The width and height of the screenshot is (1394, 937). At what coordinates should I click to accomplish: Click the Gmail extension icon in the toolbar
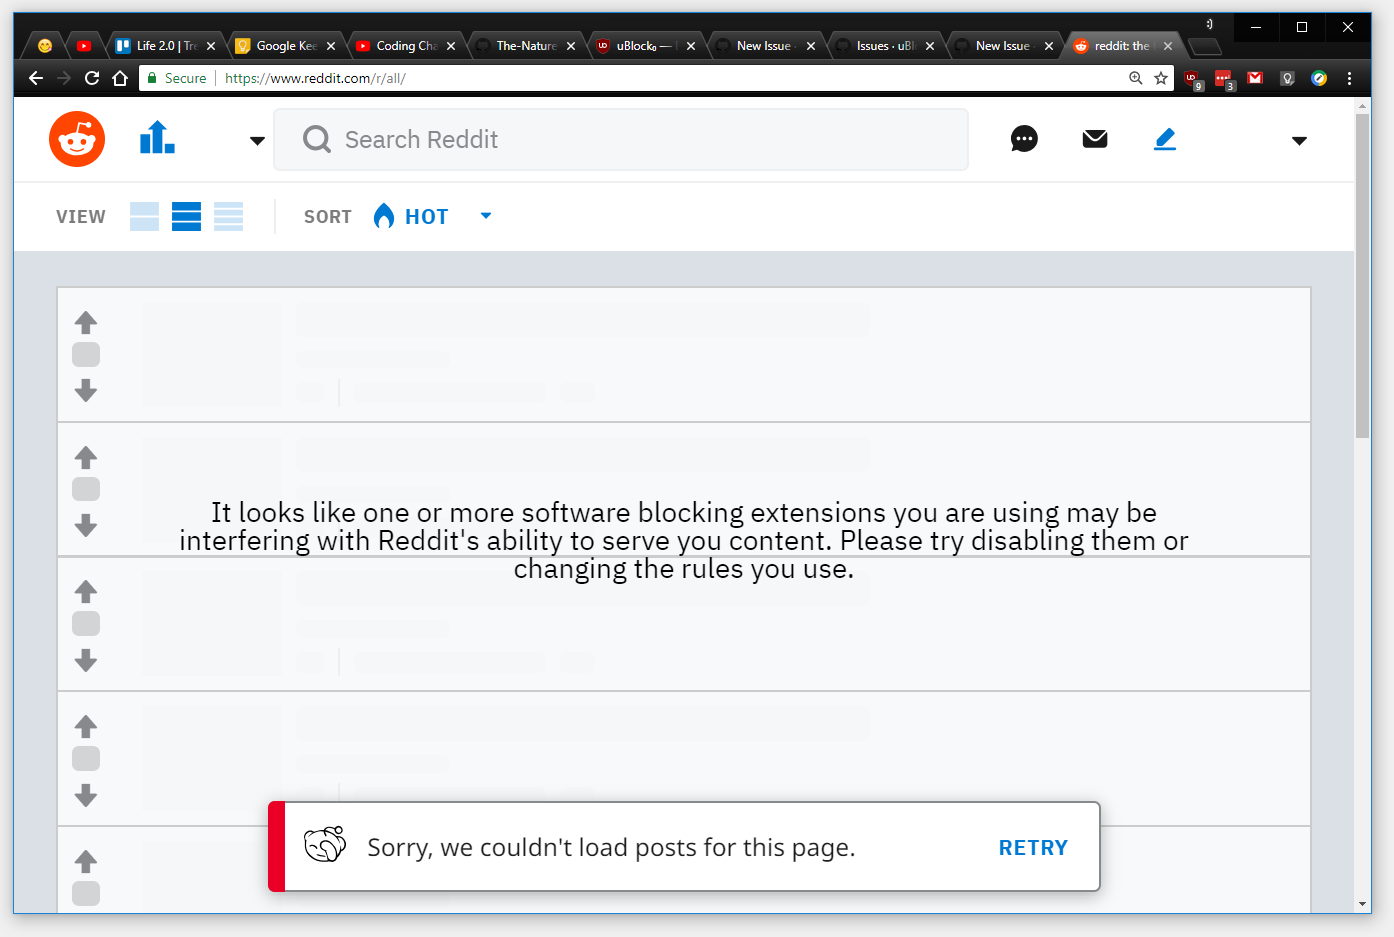(1255, 78)
